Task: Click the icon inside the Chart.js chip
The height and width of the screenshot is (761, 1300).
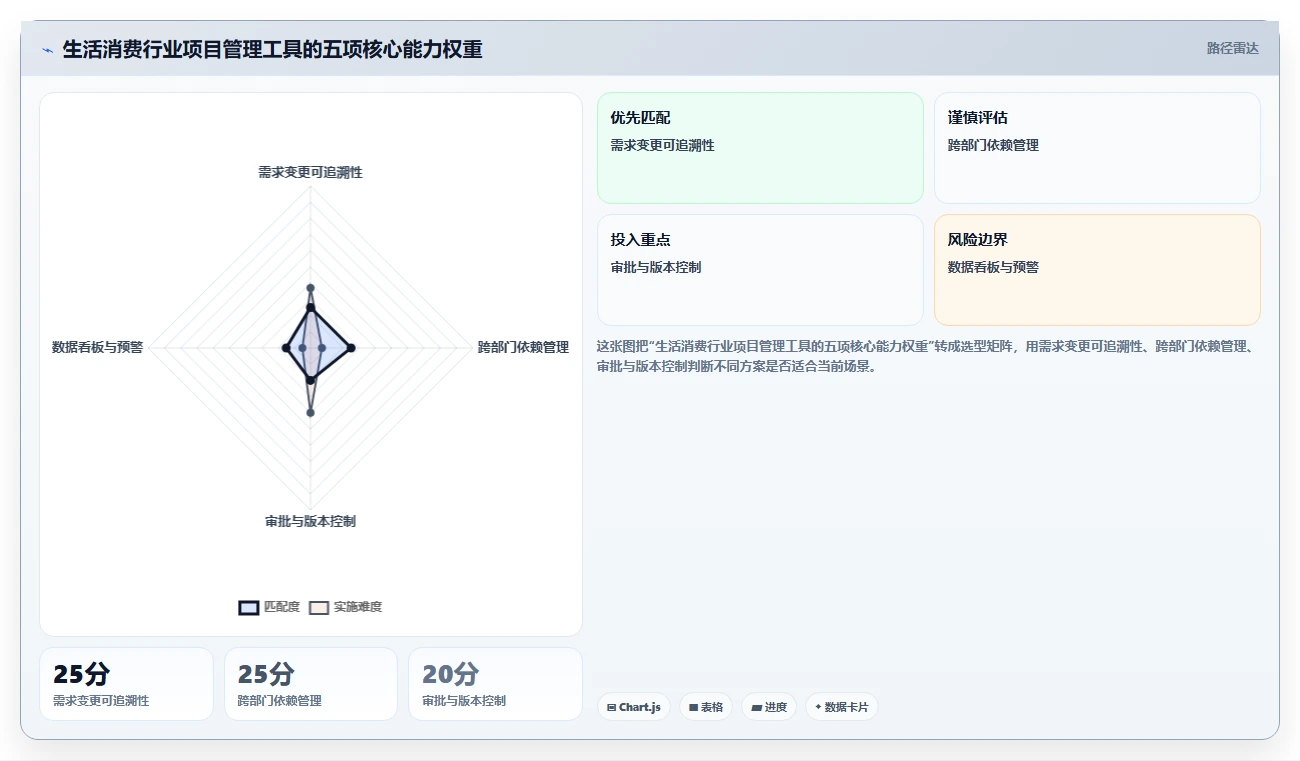Action: point(612,707)
